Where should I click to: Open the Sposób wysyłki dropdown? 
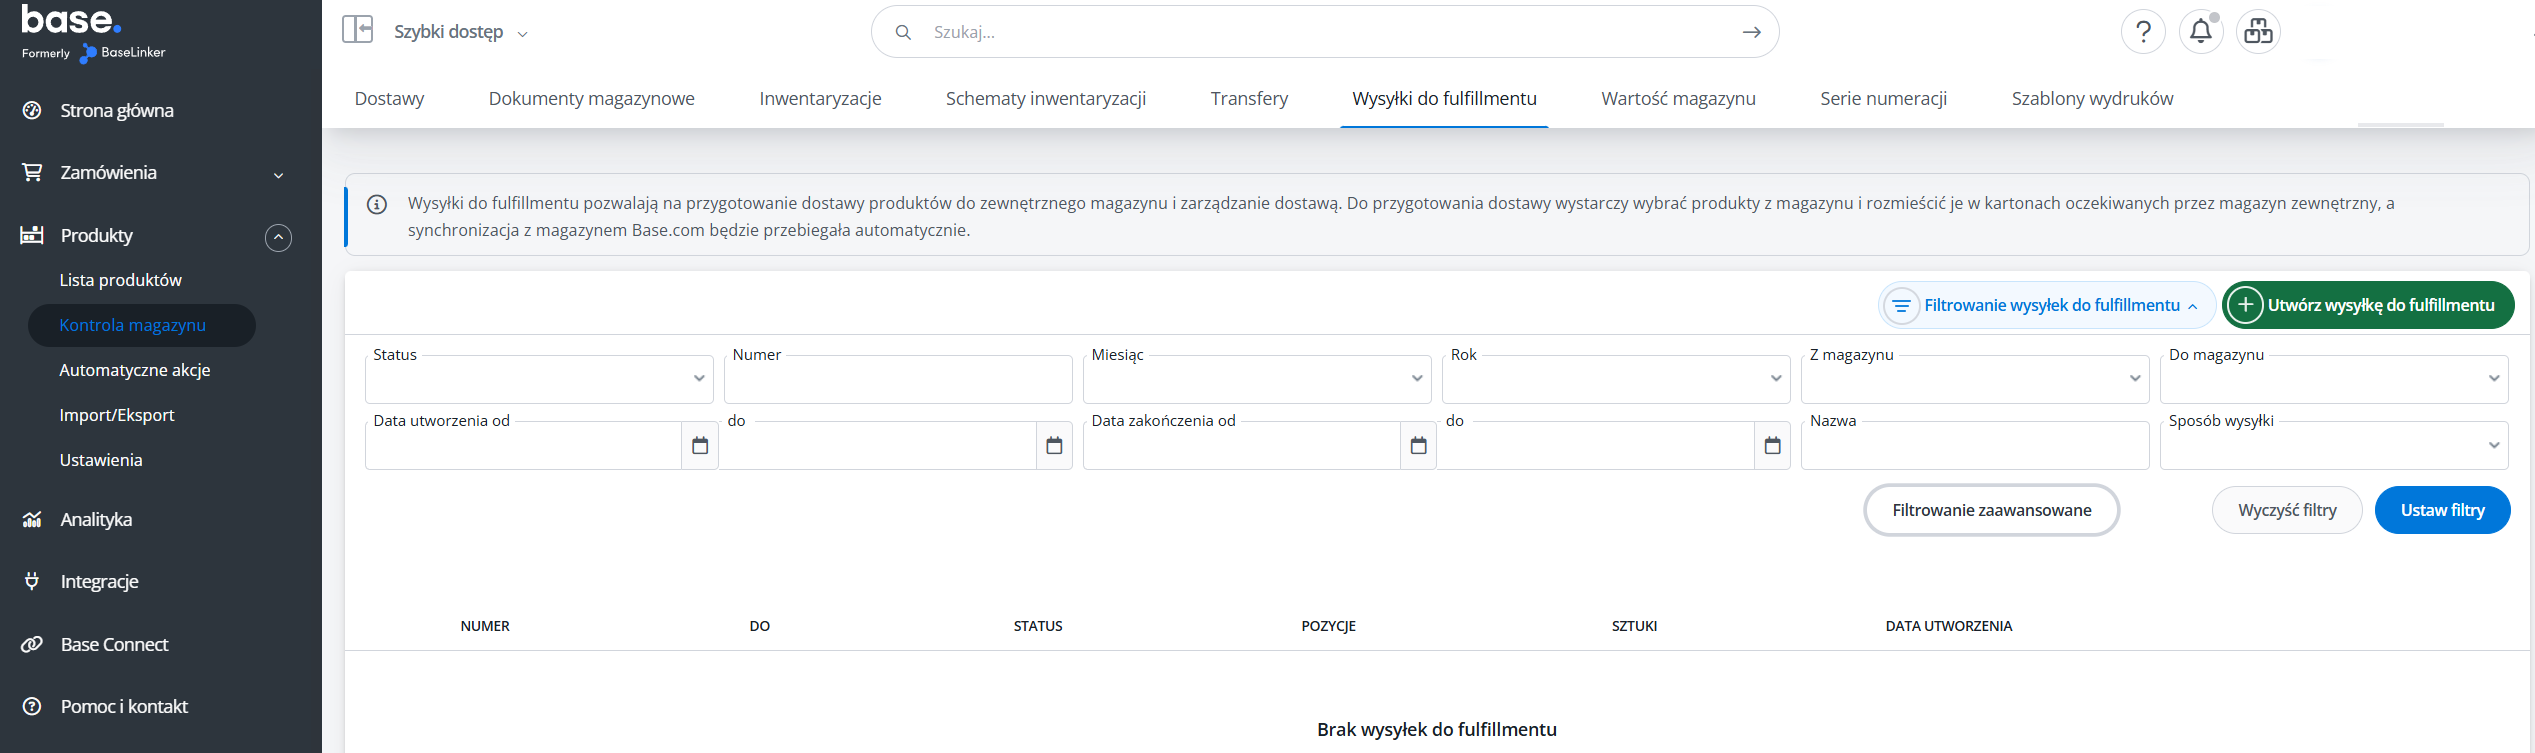click(x=2334, y=445)
